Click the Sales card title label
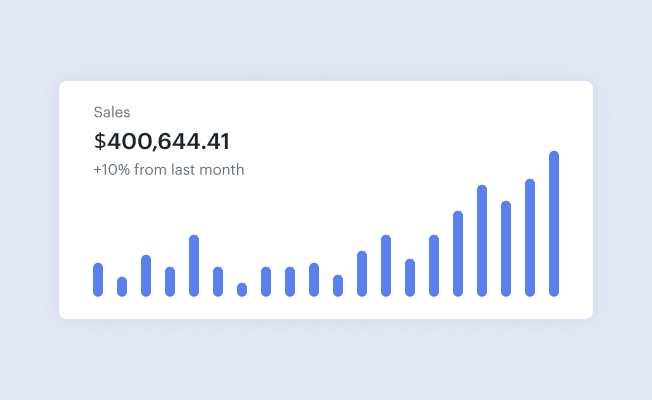Image resolution: width=652 pixels, height=400 pixels. point(112,112)
